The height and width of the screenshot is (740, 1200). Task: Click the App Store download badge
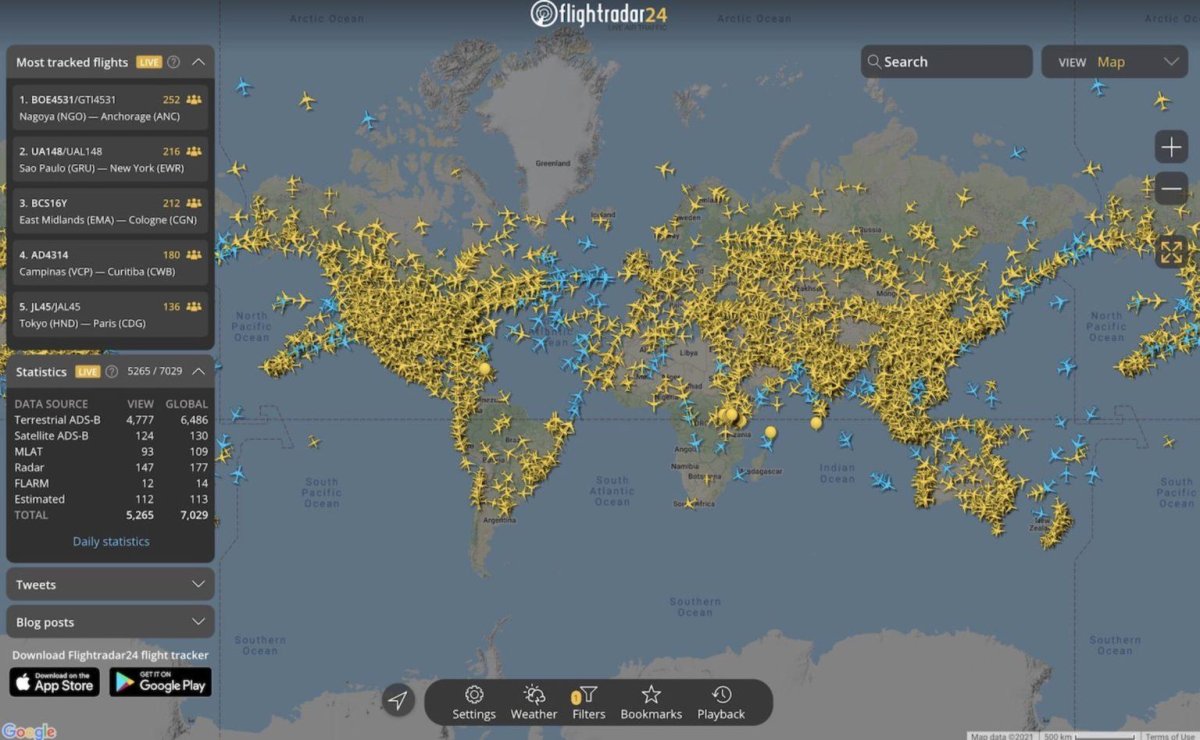pyautogui.click(x=55, y=682)
